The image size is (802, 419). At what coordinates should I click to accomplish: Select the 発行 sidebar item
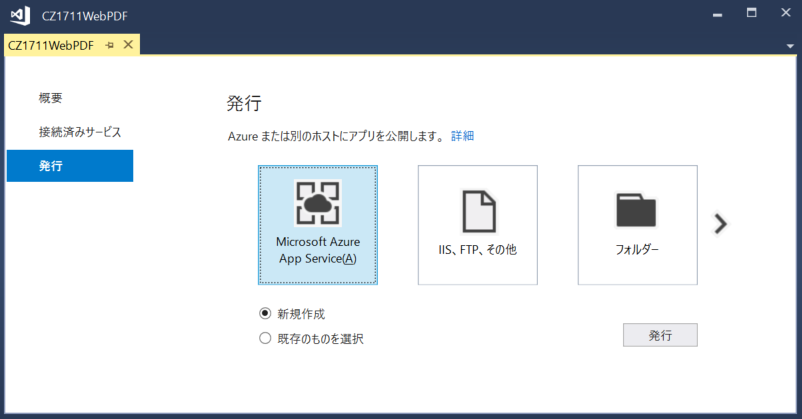pyautogui.click(x=70, y=166)
